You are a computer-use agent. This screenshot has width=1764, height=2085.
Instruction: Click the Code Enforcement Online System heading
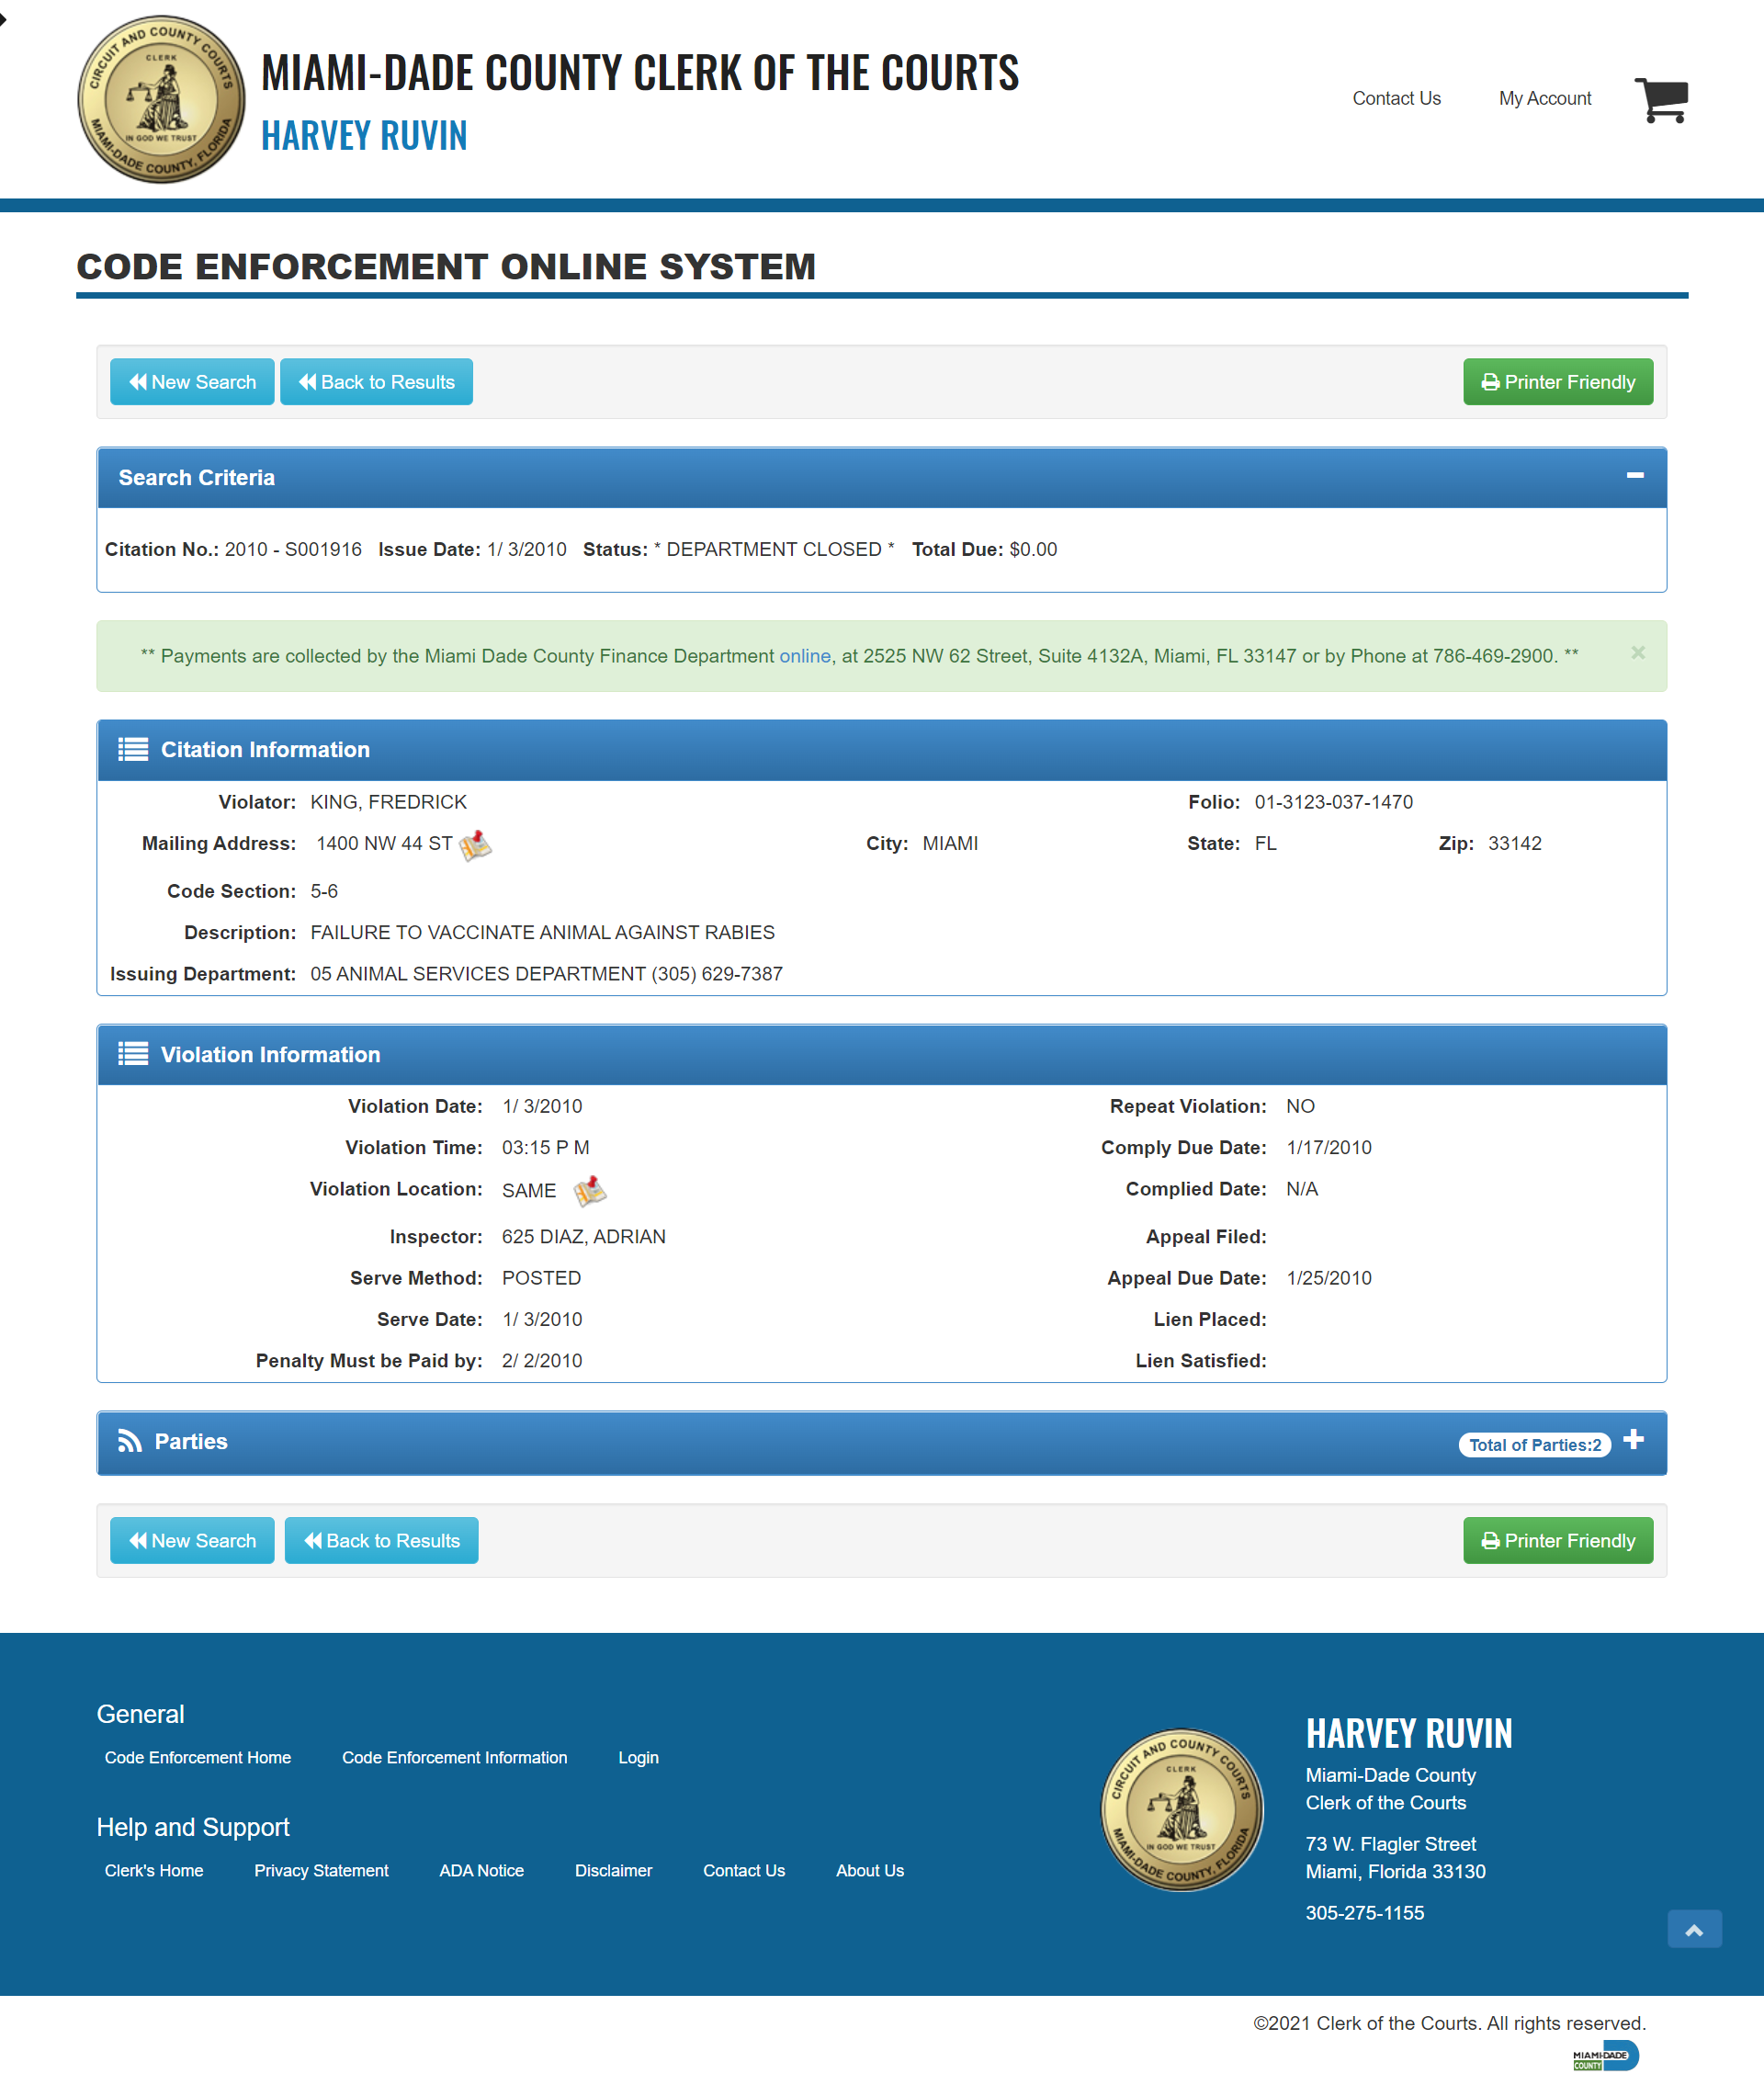click(446, 267)
